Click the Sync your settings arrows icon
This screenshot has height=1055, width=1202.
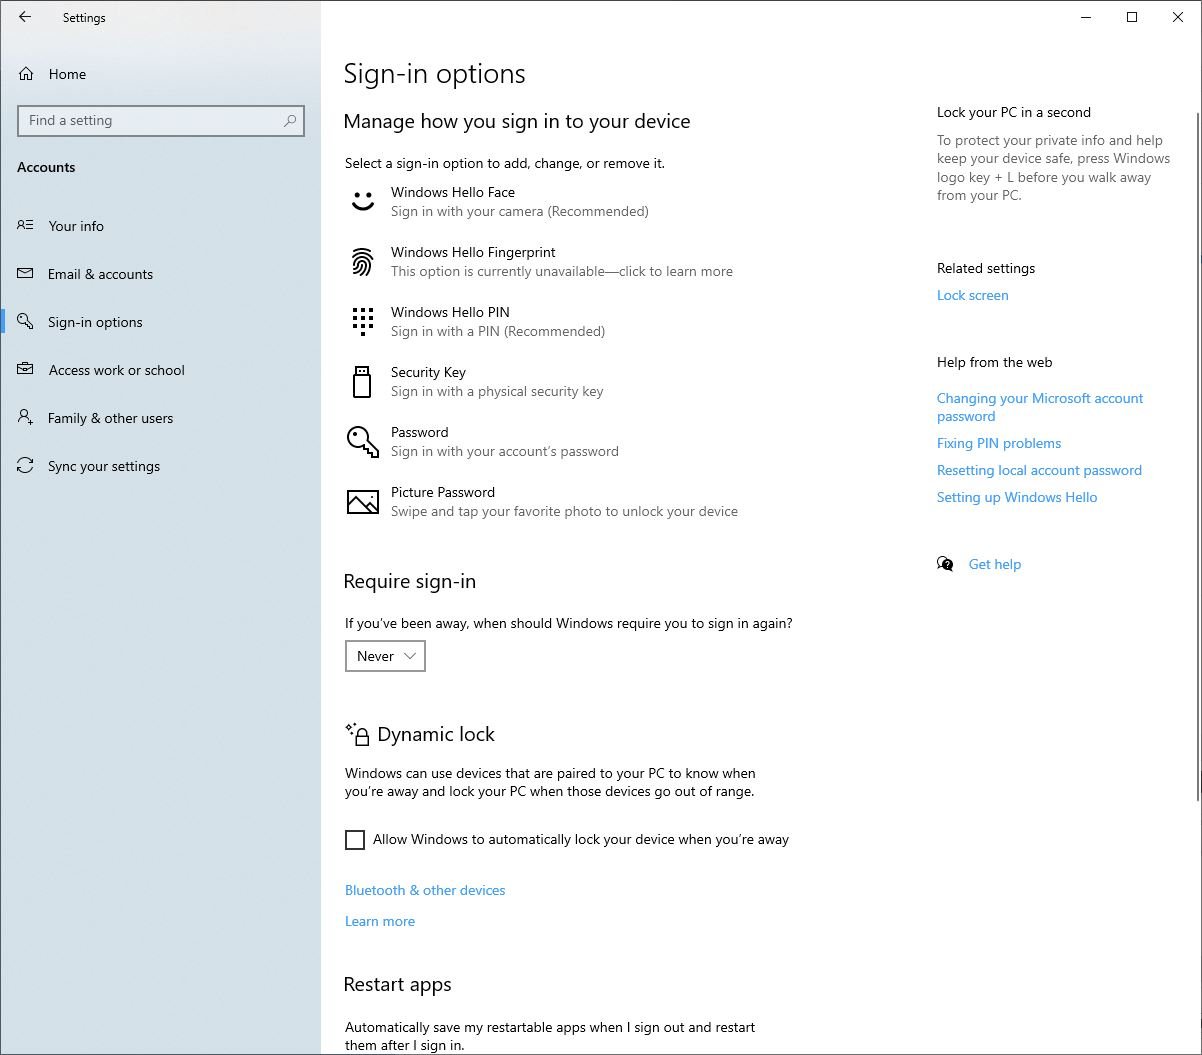pyautogui.click(x=26, y=466)
